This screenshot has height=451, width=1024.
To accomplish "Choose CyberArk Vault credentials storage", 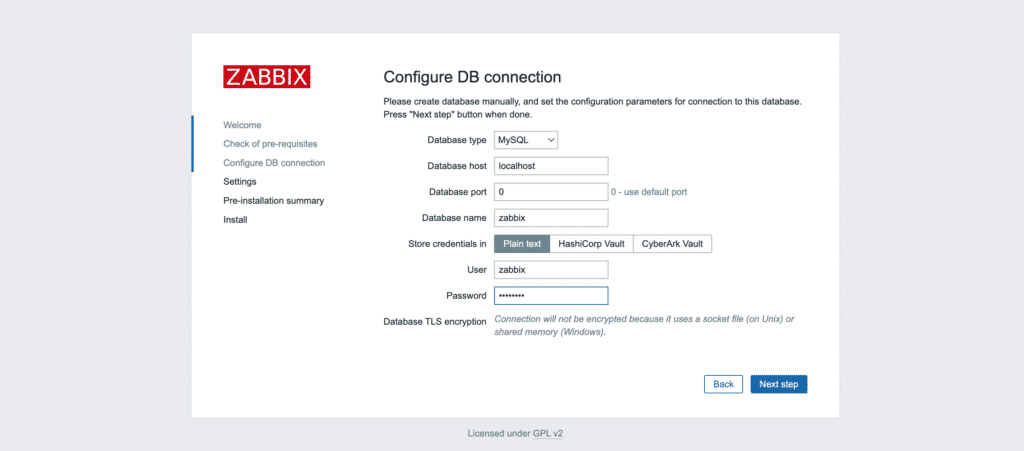I will (673, 244).
